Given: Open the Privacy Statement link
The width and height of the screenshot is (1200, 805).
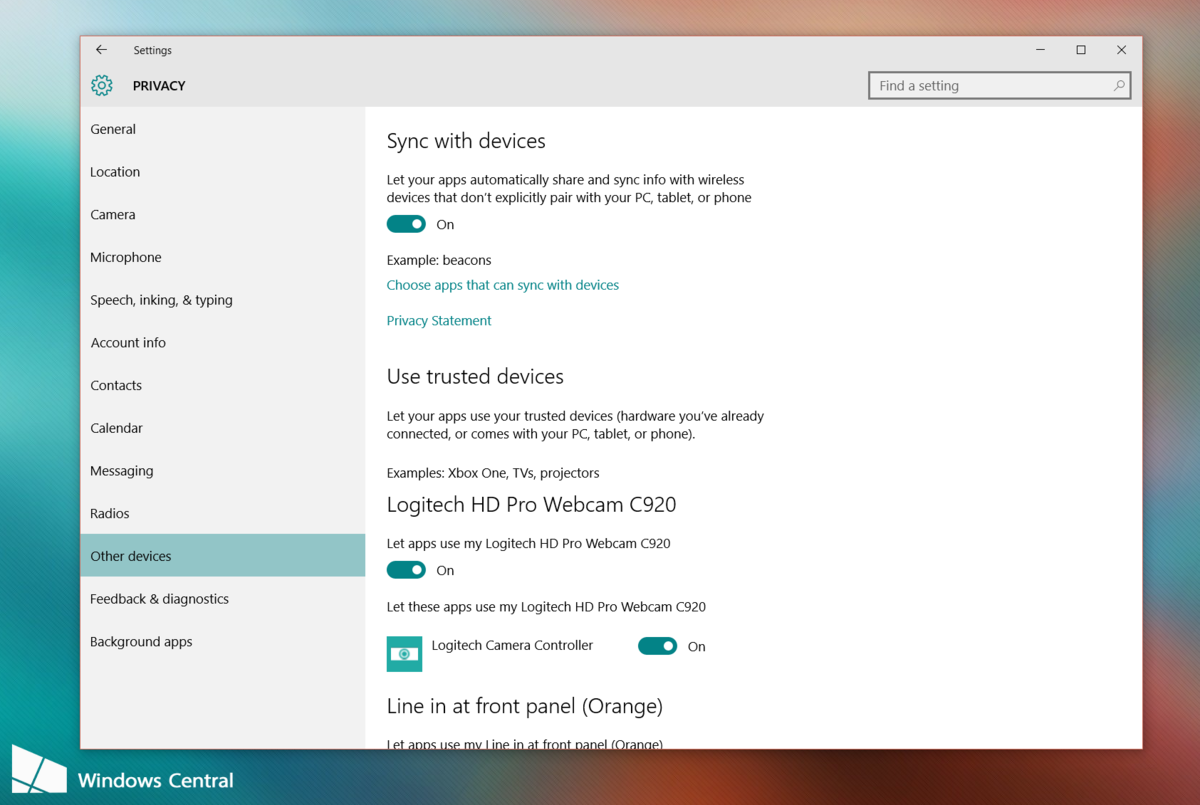Looking at the screenshot, I should click(x=439, y=321).
